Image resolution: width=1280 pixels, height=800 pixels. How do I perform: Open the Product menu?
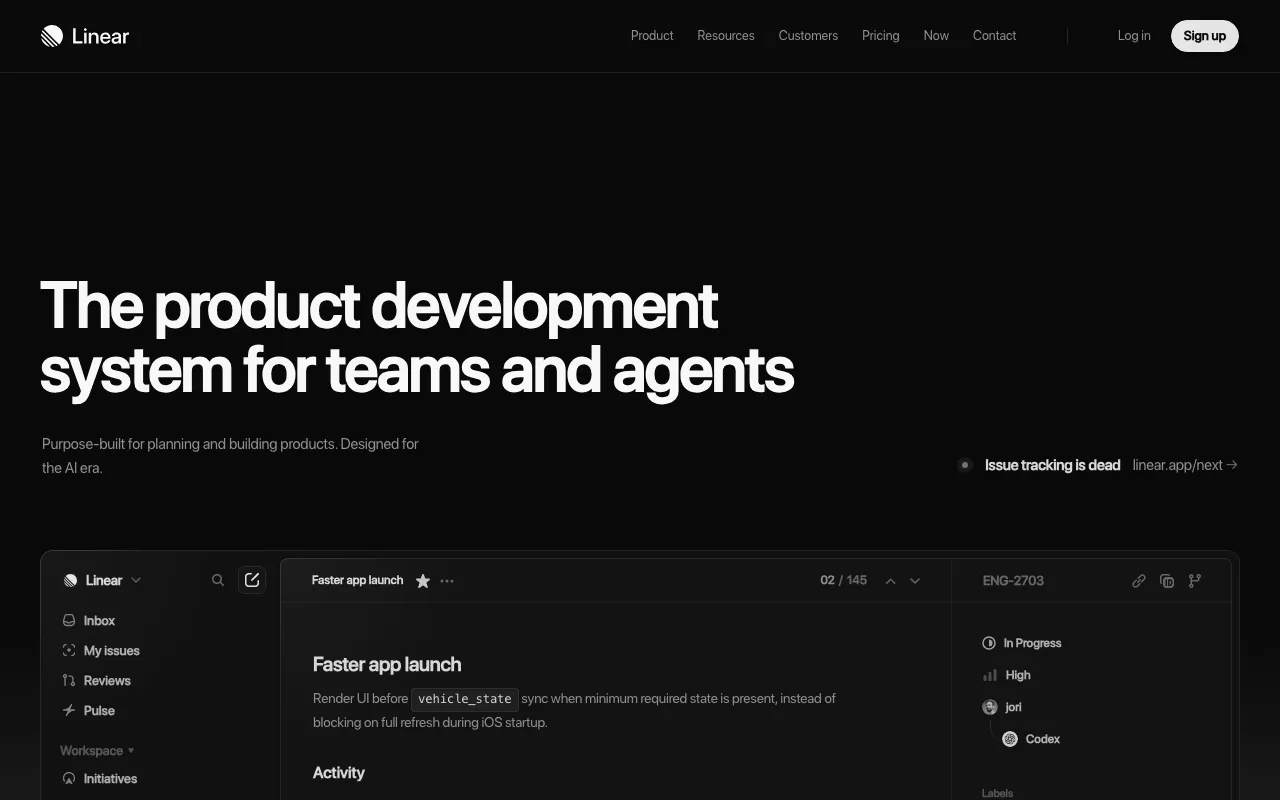[x=652, y=36]
